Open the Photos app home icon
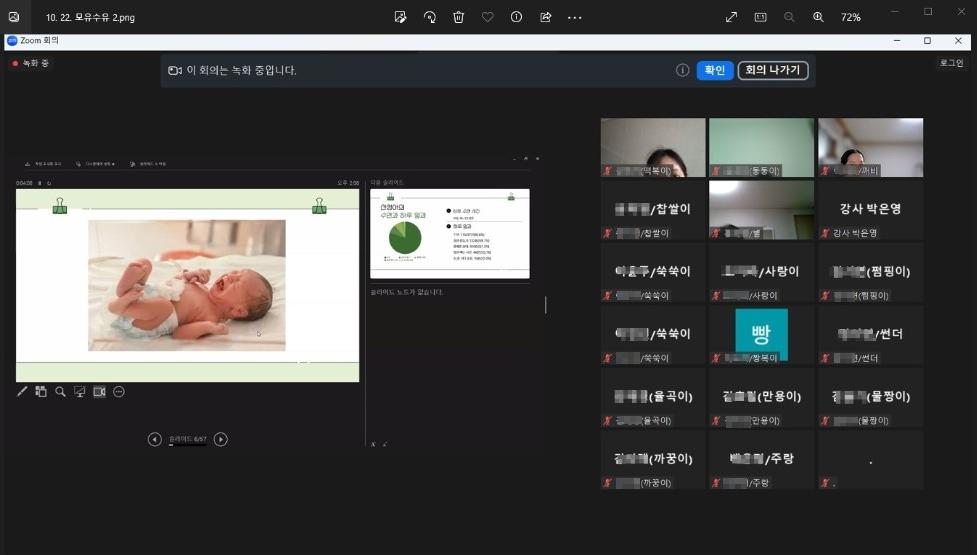 pyautogui.click(x=14, y=17)
